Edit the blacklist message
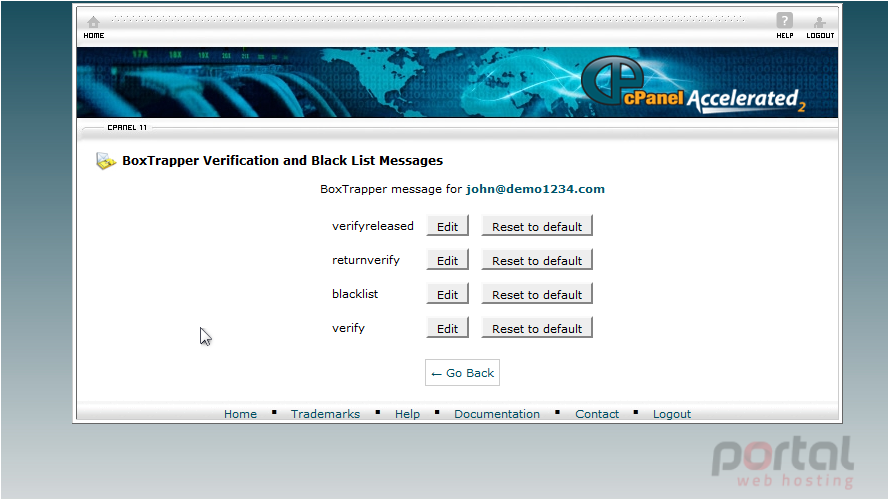 point(447,294)
